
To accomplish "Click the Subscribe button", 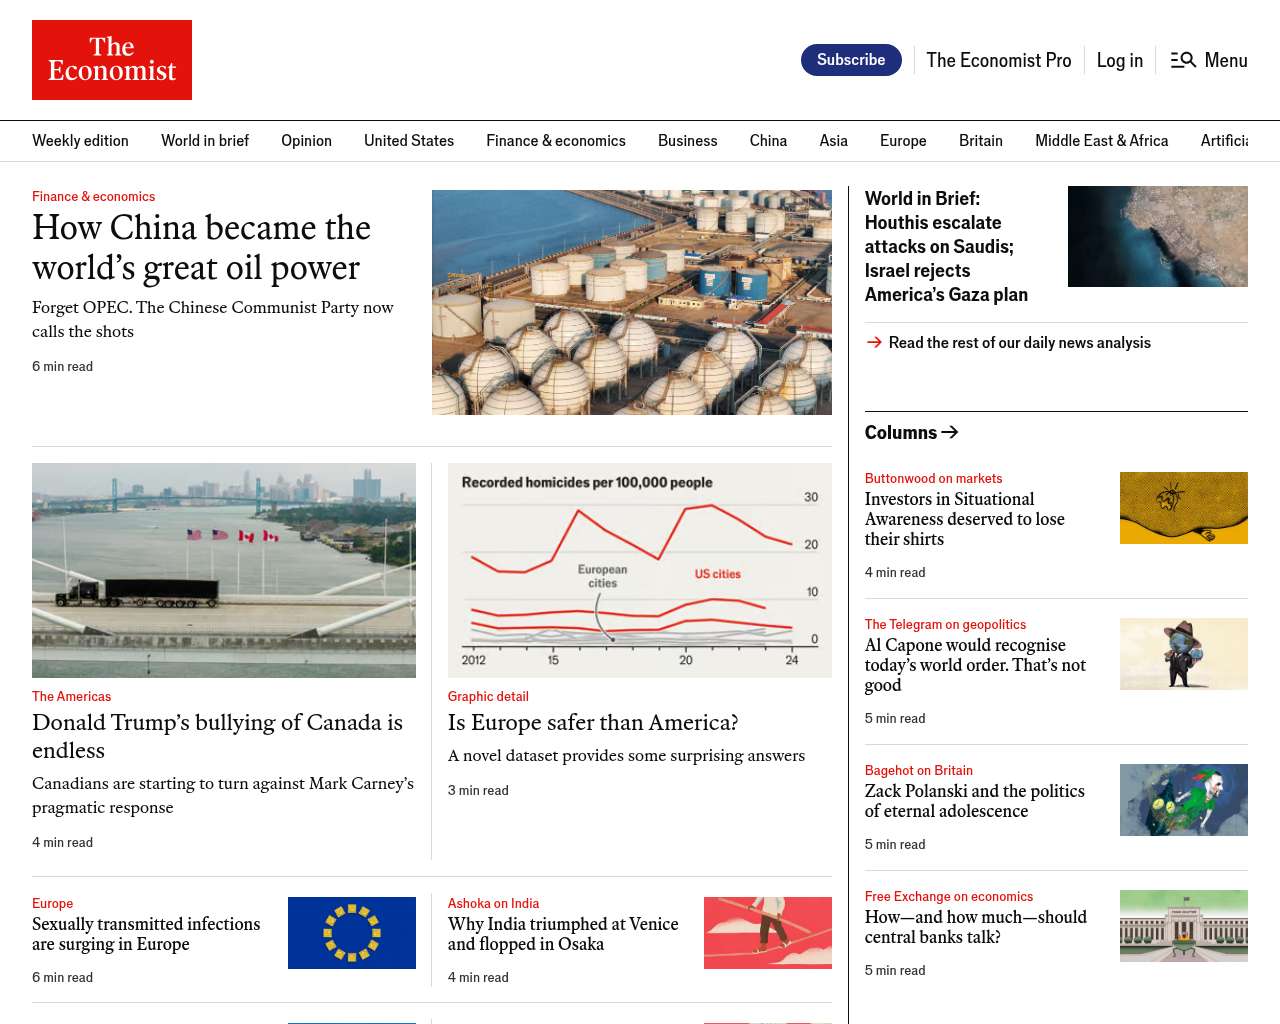I will 851,60.
